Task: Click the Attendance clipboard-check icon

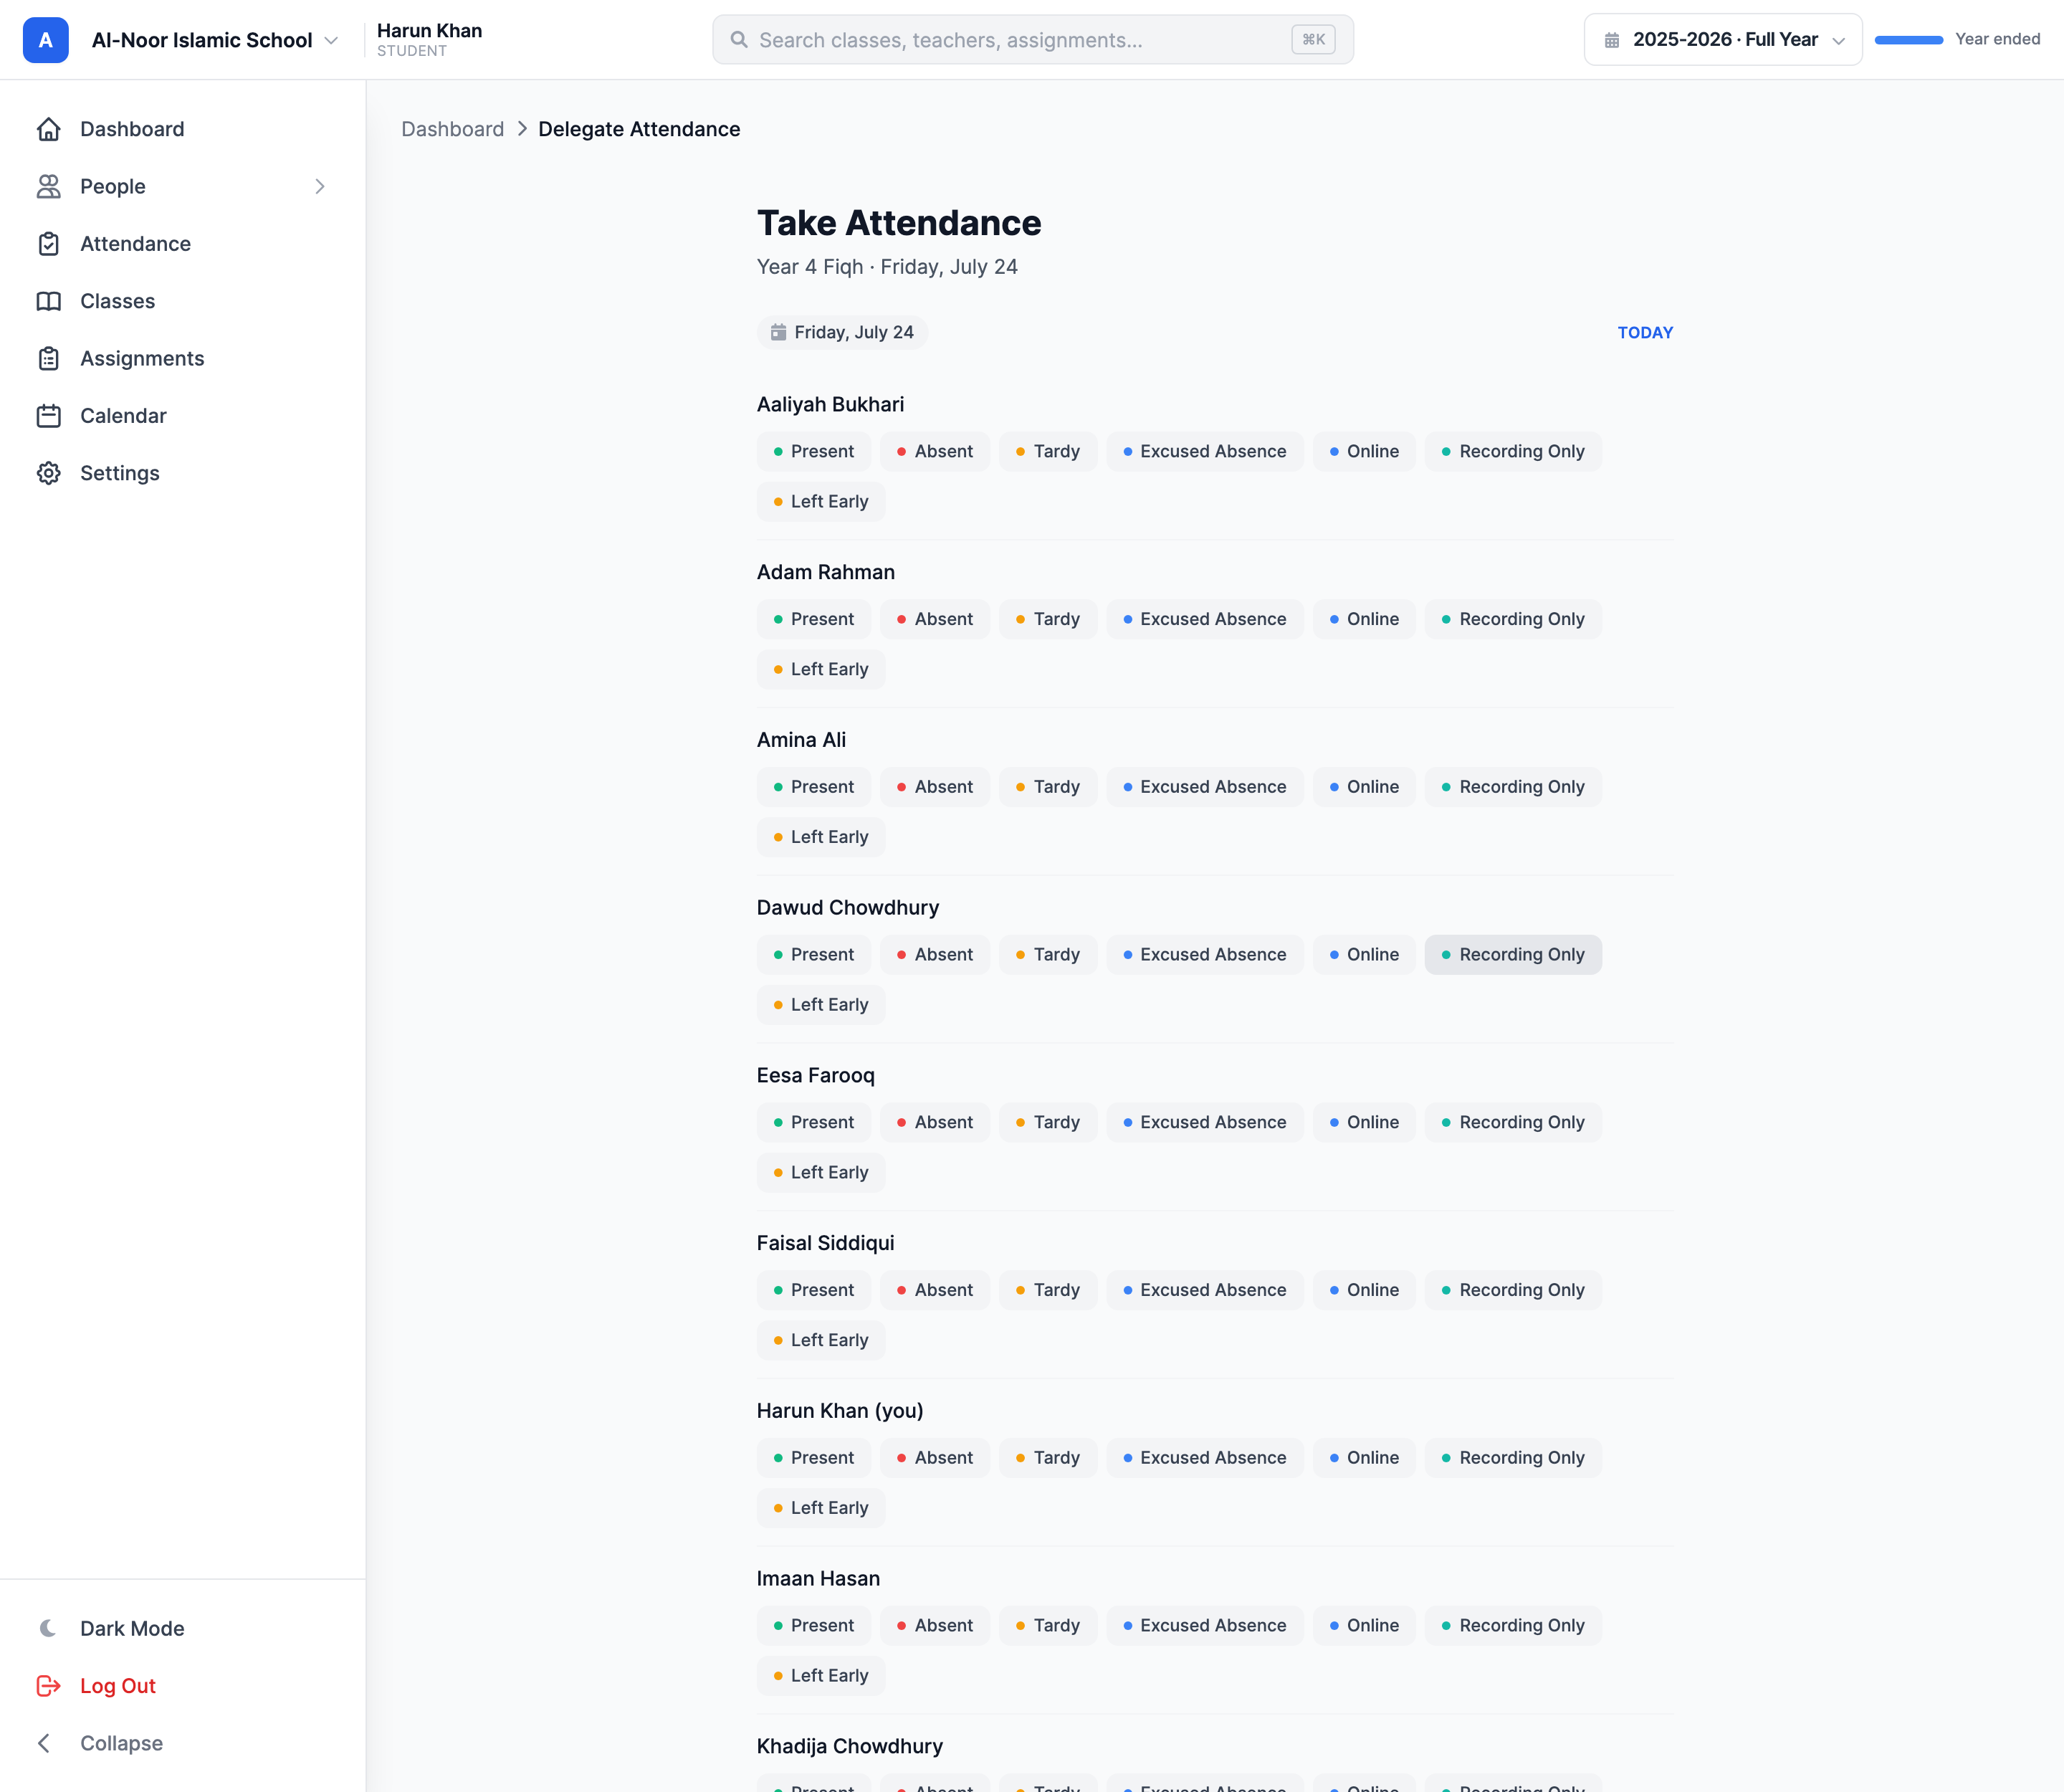Action: pos(49,244)
